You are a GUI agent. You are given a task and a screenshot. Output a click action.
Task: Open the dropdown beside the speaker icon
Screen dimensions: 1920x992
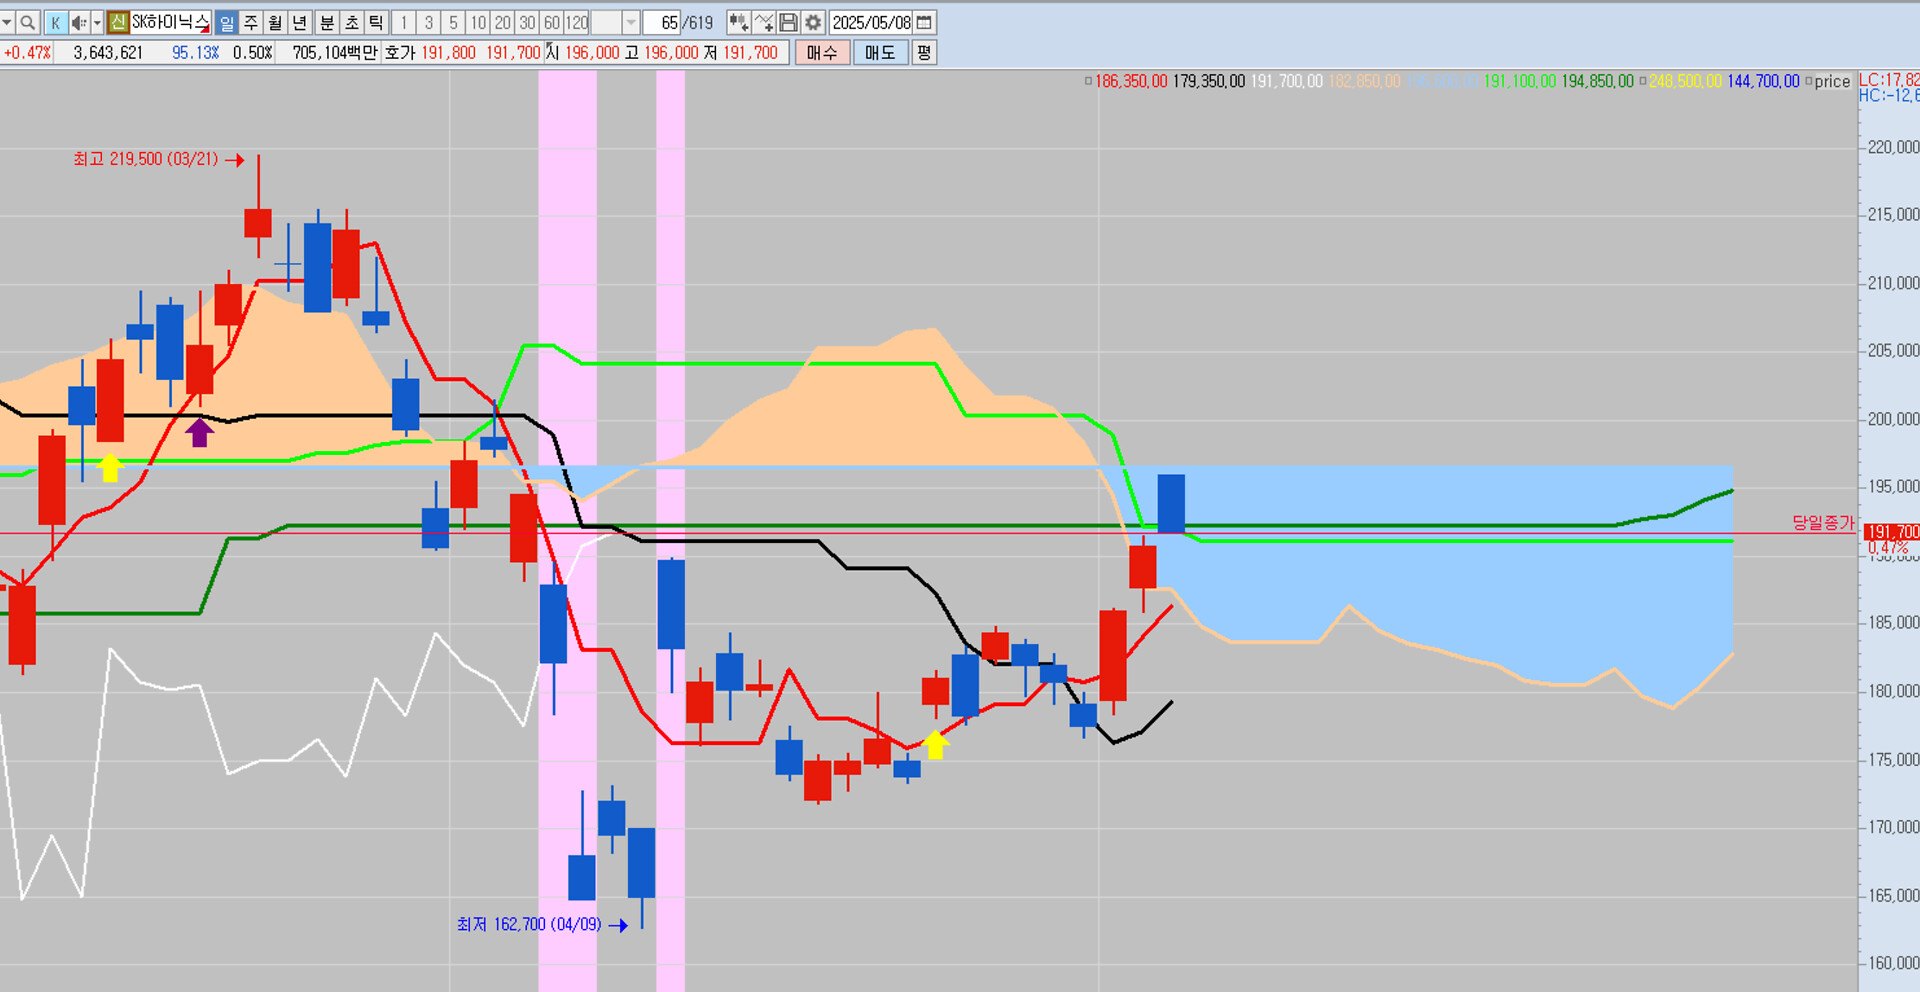tap(97, 22)
